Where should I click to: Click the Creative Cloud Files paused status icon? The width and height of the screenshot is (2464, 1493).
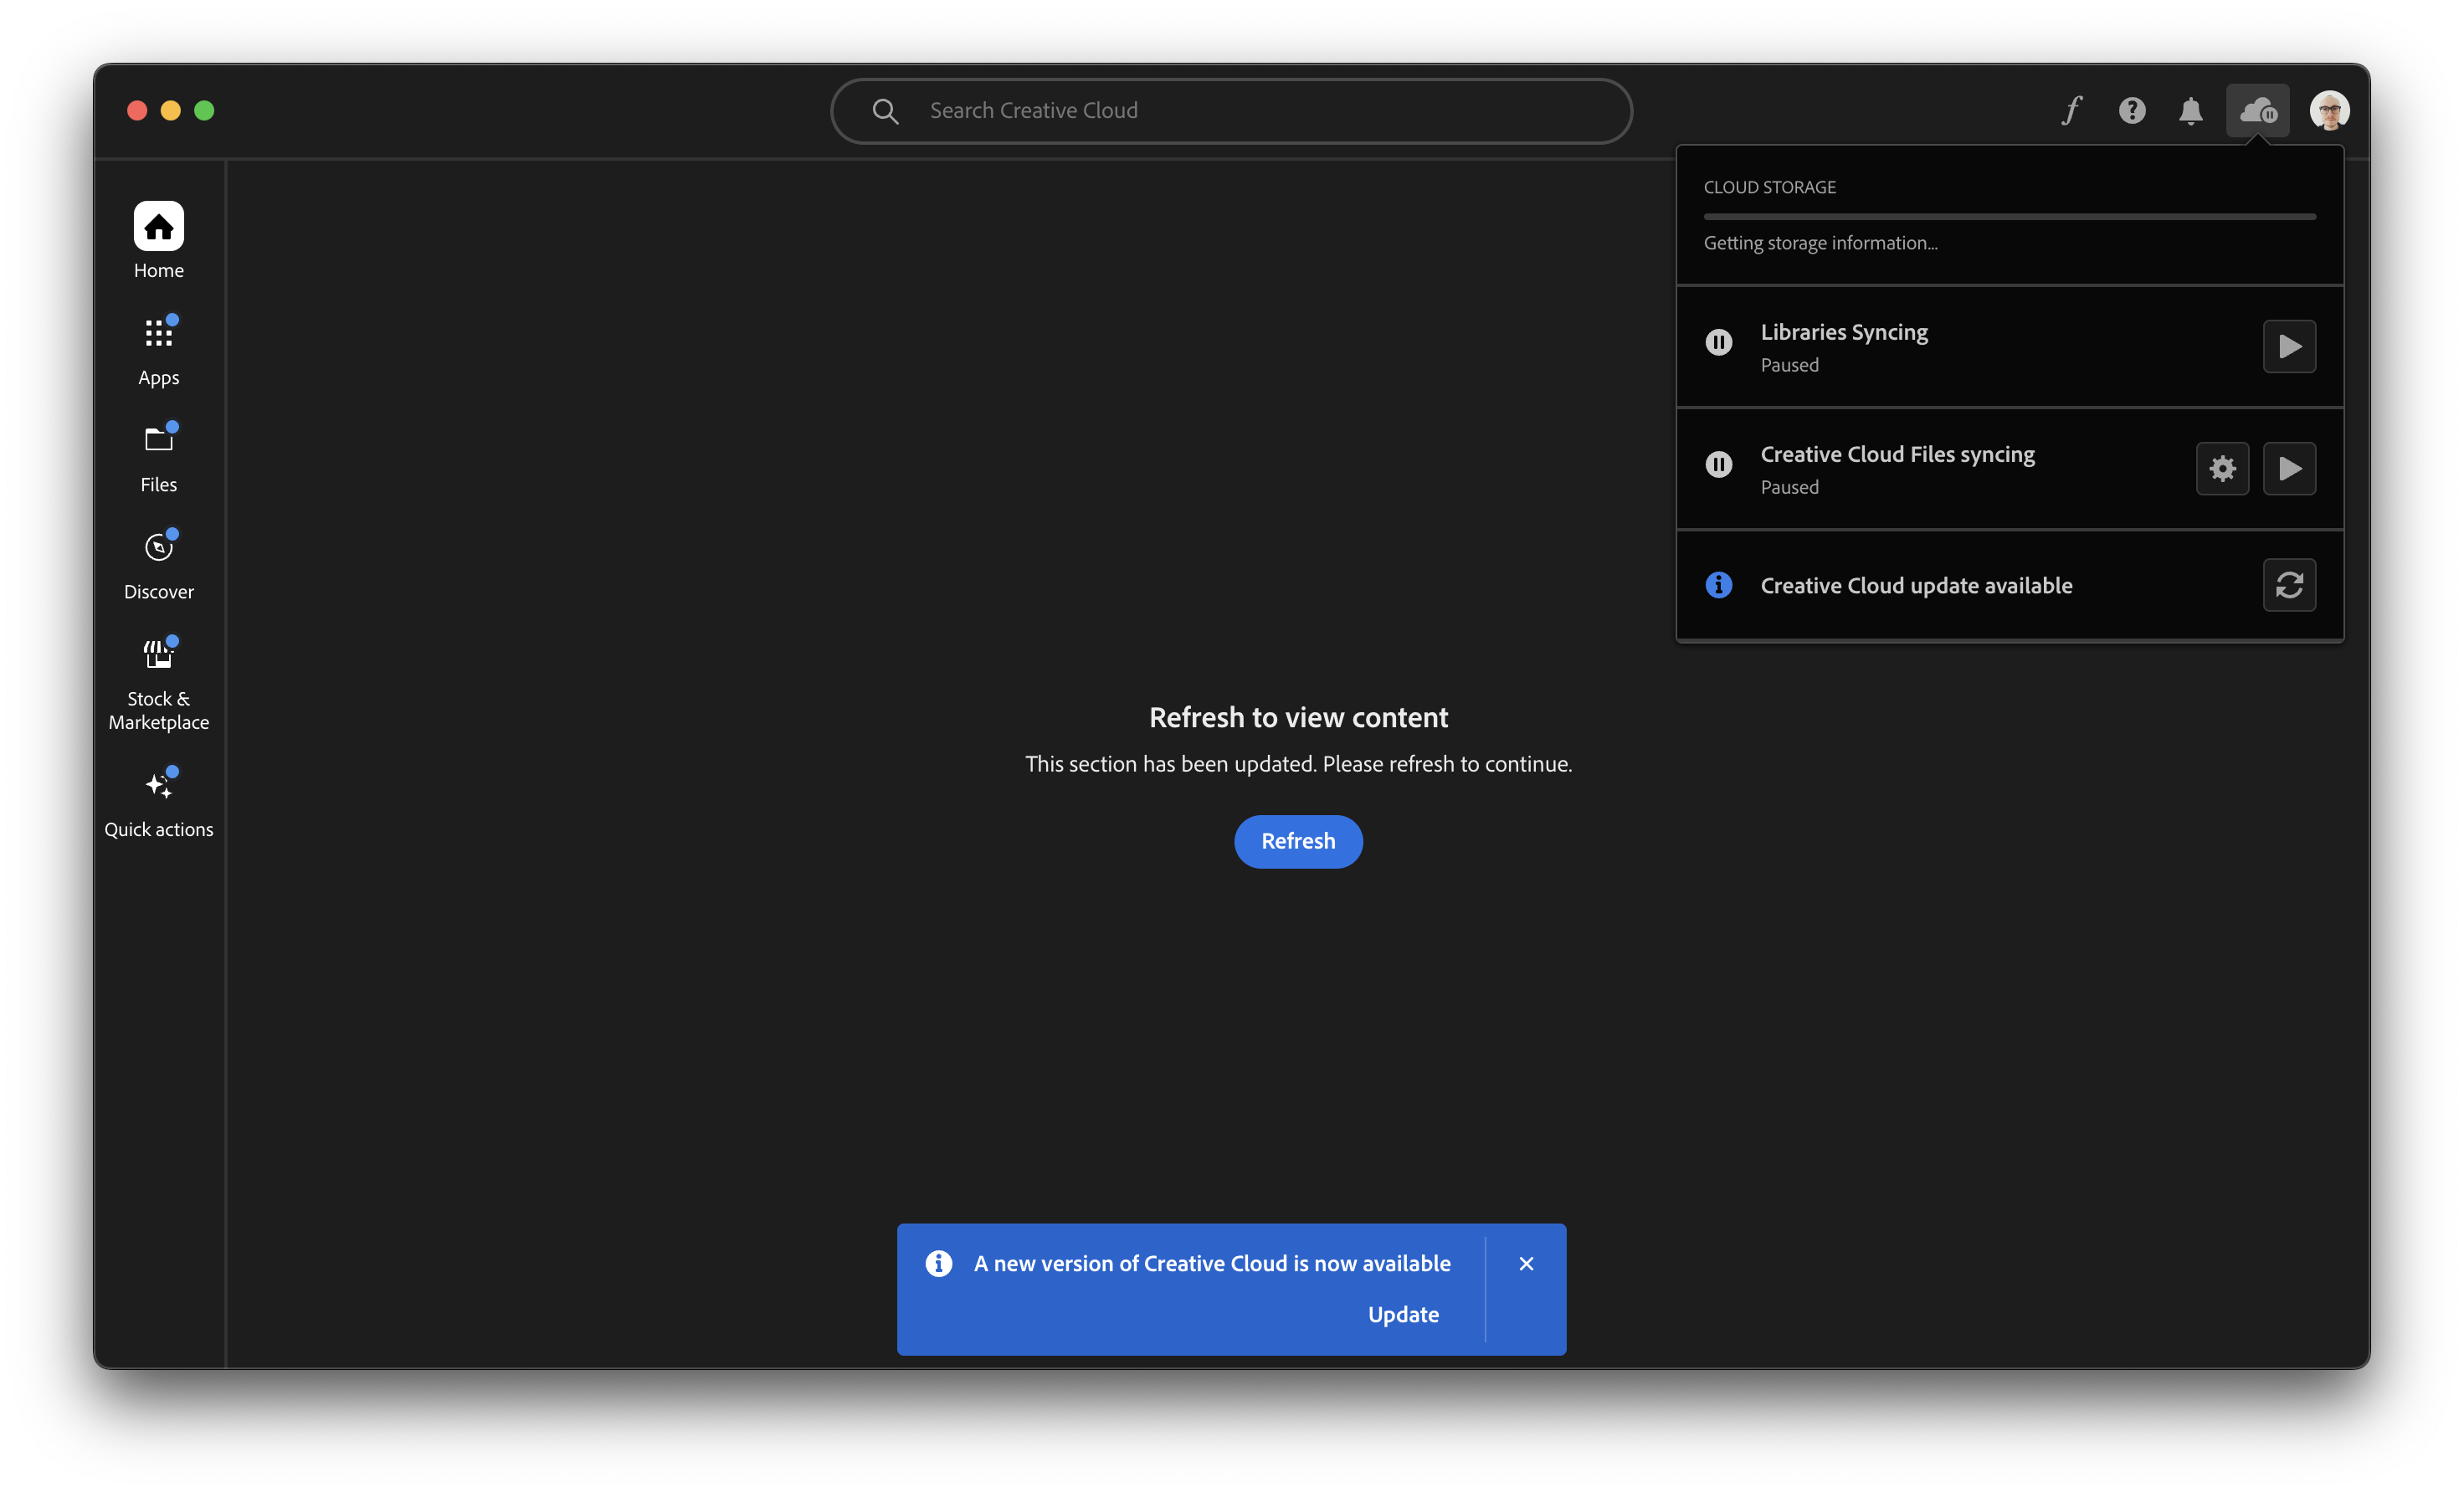tap(1718, 464)
